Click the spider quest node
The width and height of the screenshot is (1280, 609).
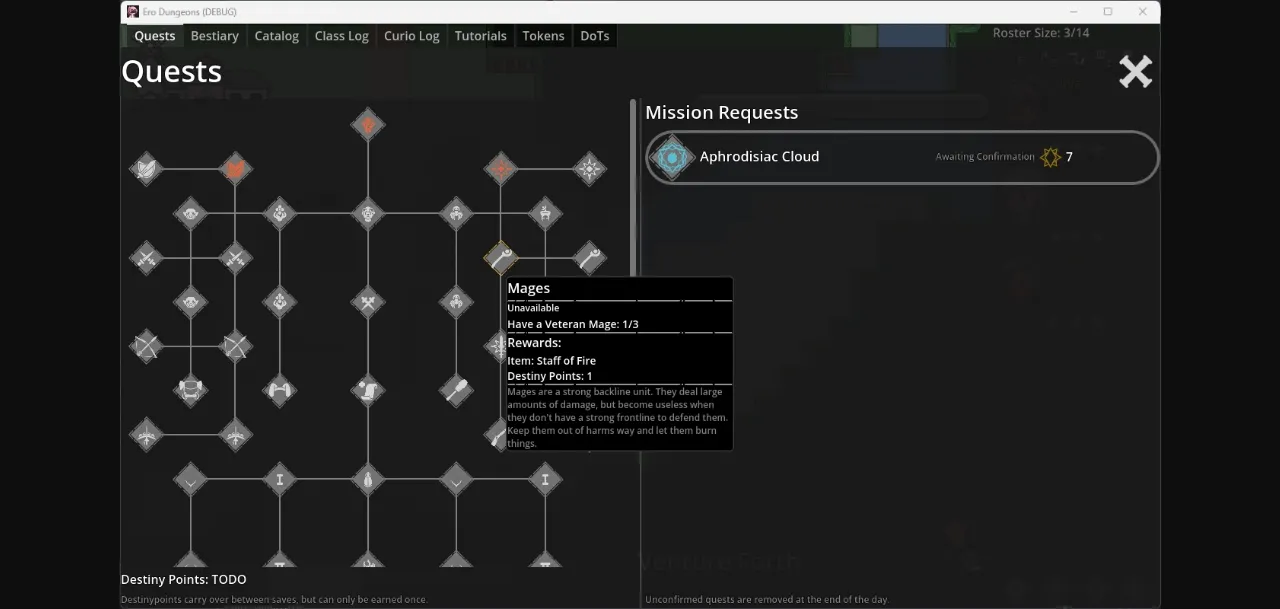456,213
